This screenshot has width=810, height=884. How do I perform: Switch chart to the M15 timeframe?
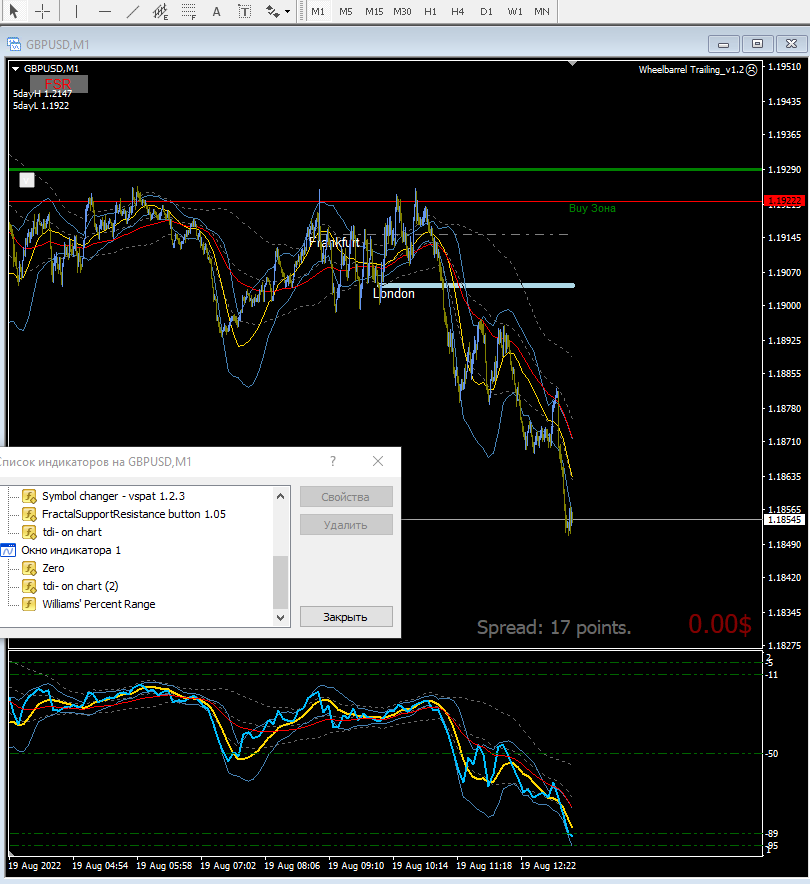373,12
